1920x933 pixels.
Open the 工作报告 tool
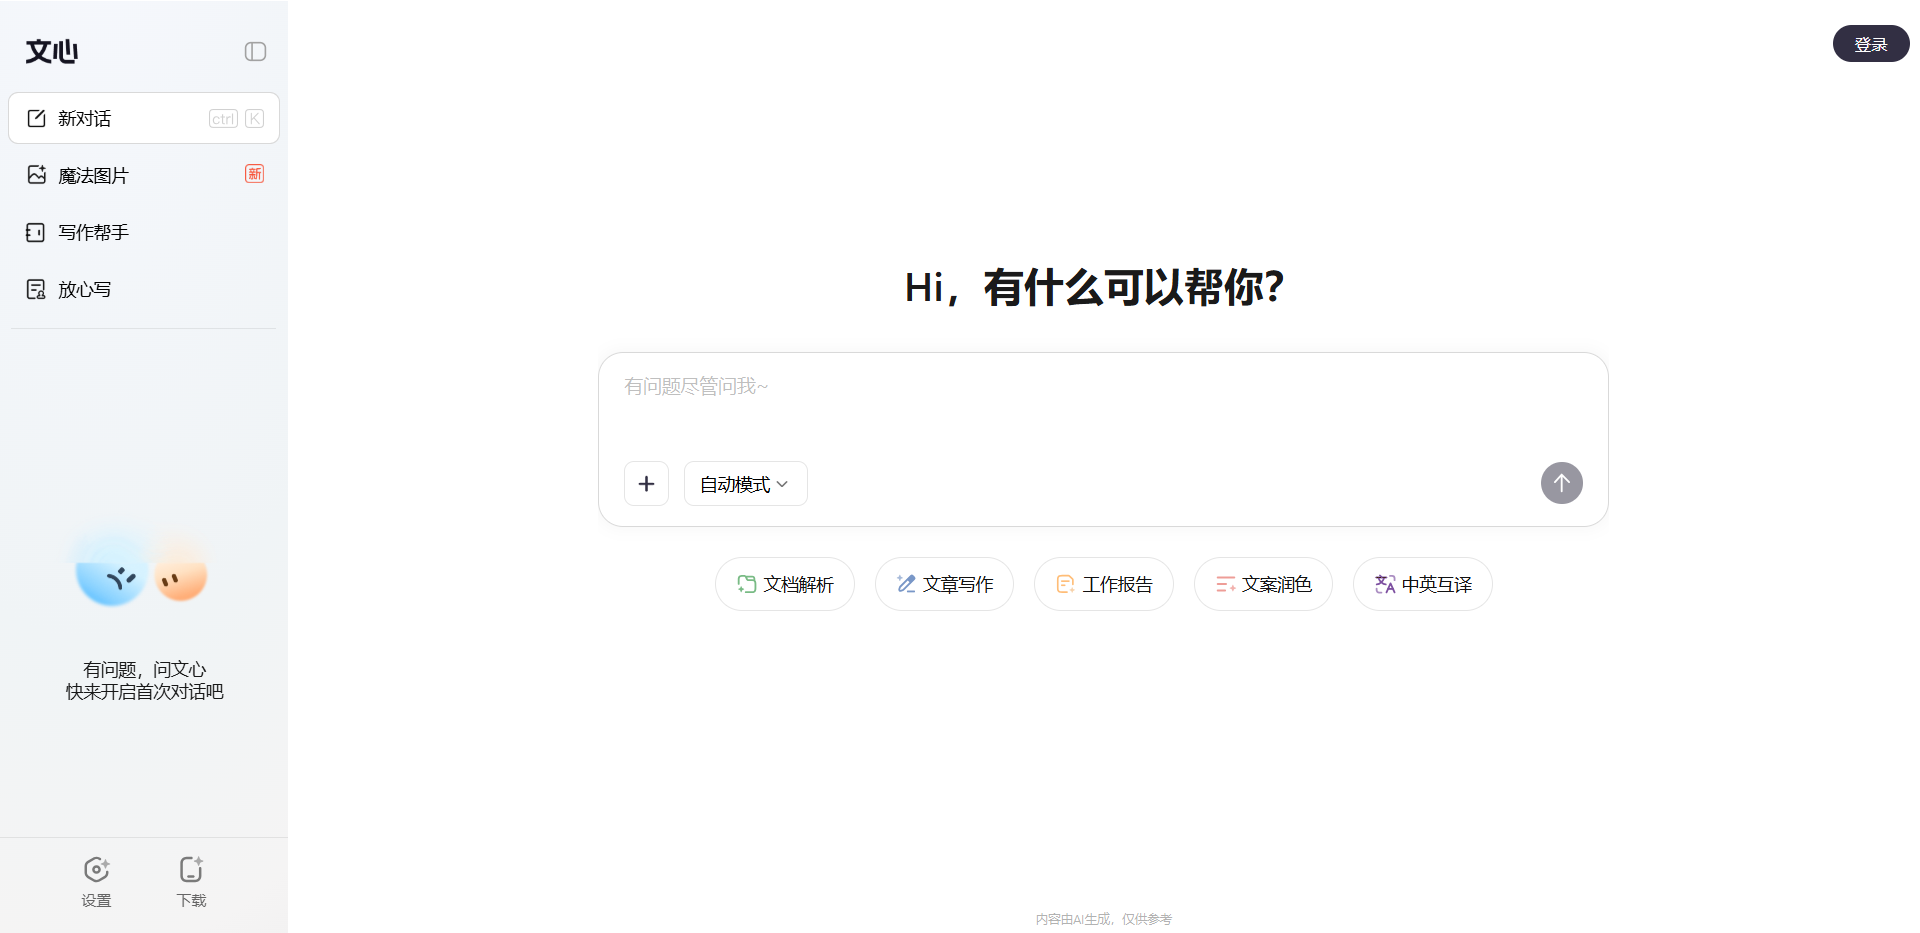click(x=1103, y=584)
